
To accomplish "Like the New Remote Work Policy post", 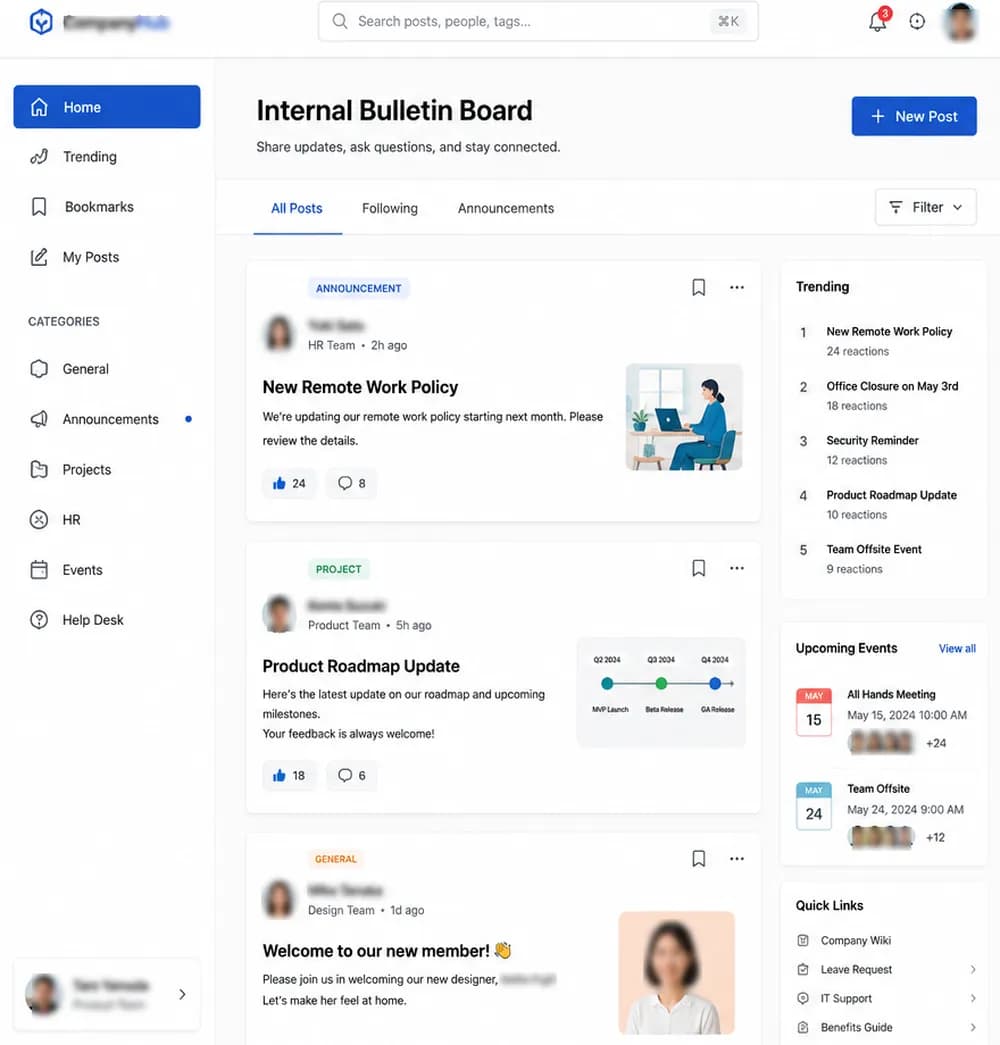I will coord(289,483).
